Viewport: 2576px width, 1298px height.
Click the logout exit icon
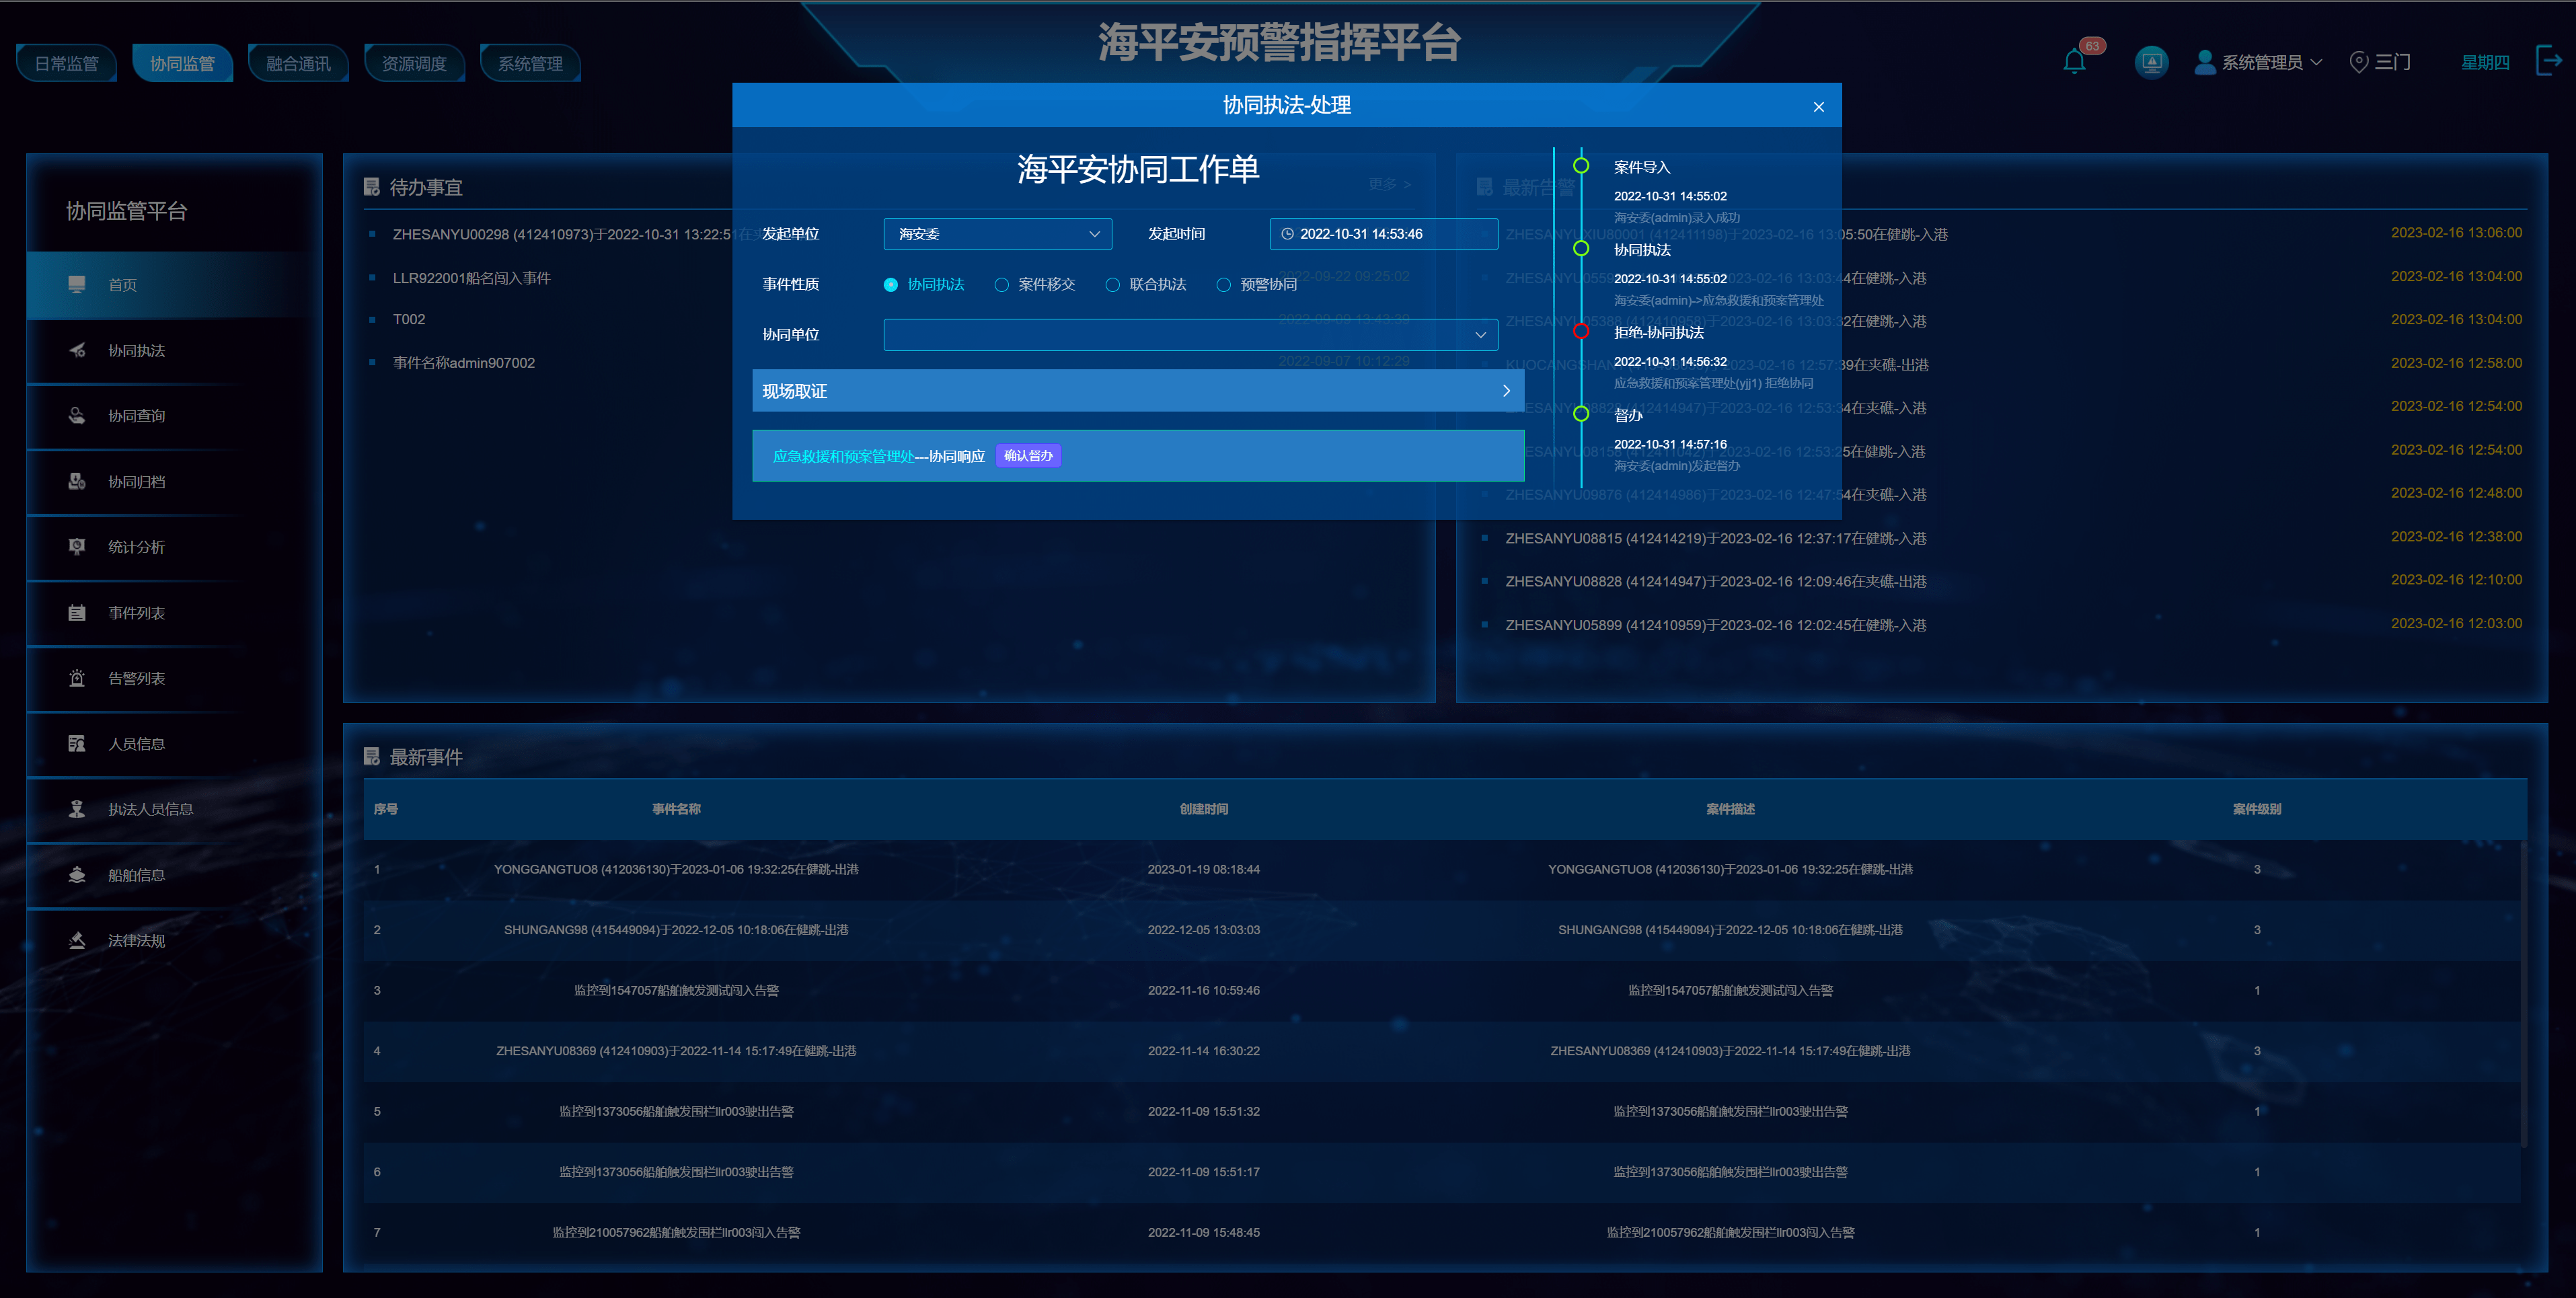2549,60
